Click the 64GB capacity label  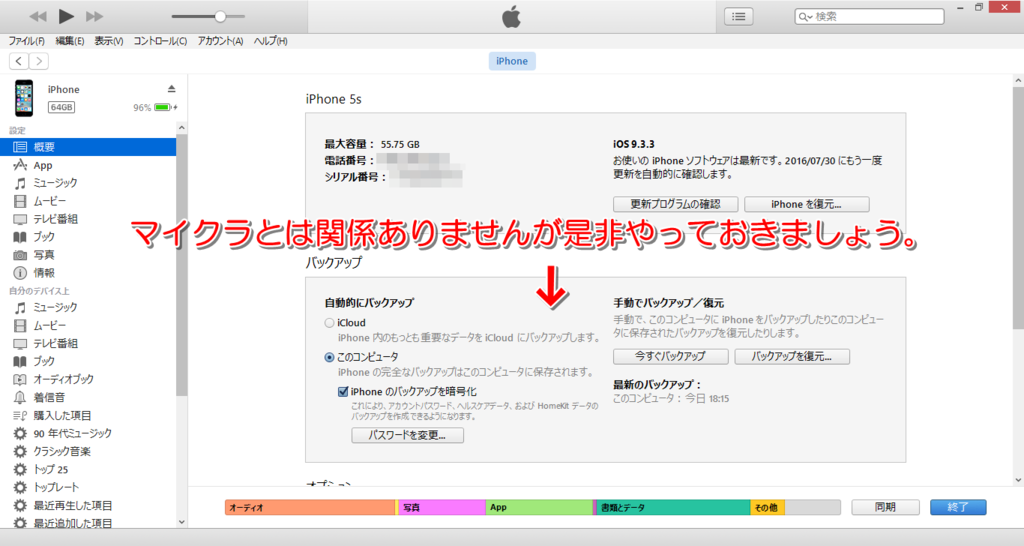(x=61, y=107)
